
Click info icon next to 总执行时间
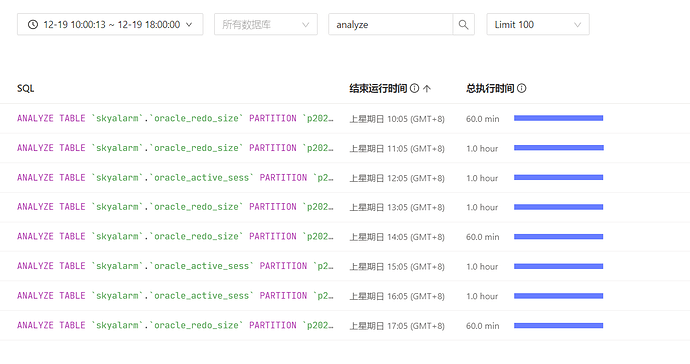[521, 88]
